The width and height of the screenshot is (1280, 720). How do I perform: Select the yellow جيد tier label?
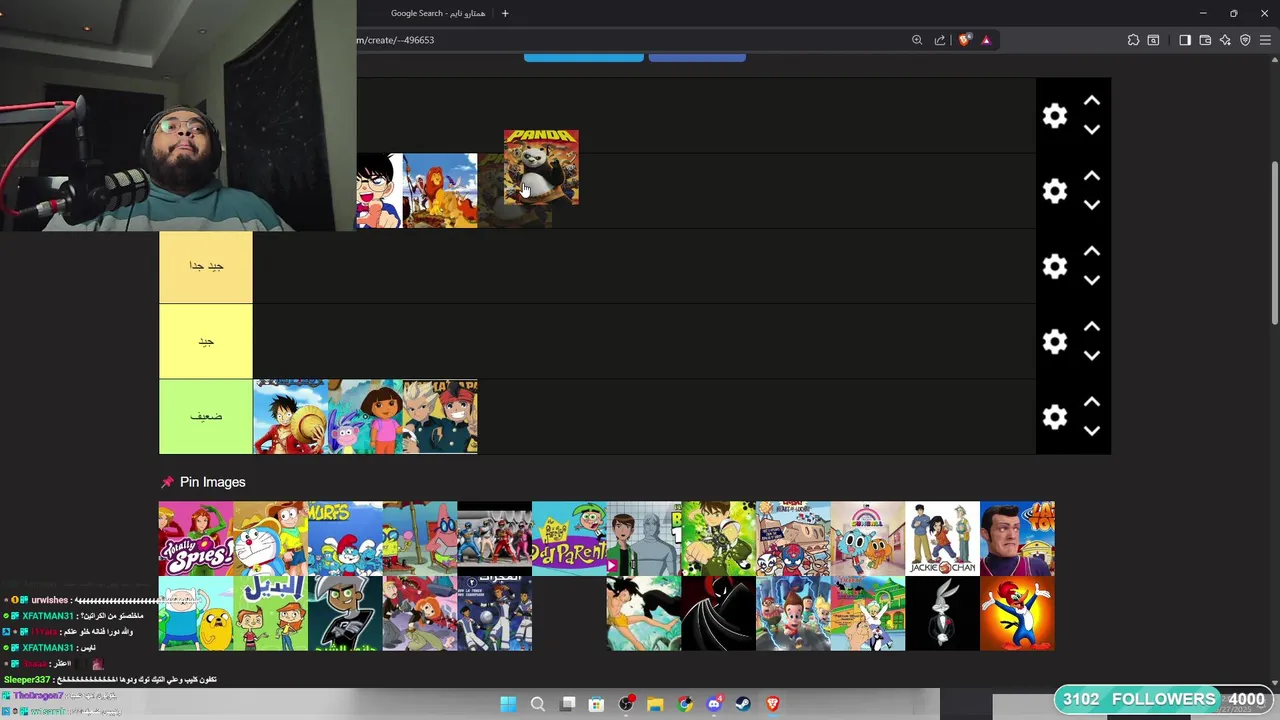point(206,341)
